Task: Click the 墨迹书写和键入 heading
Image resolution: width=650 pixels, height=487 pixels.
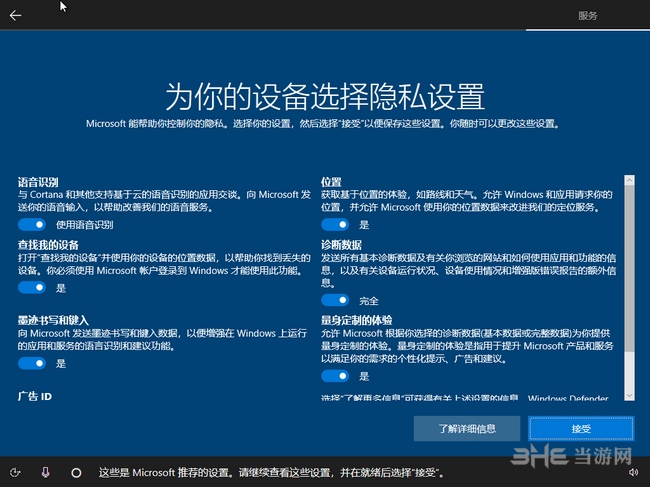Action: click(53, 320)
